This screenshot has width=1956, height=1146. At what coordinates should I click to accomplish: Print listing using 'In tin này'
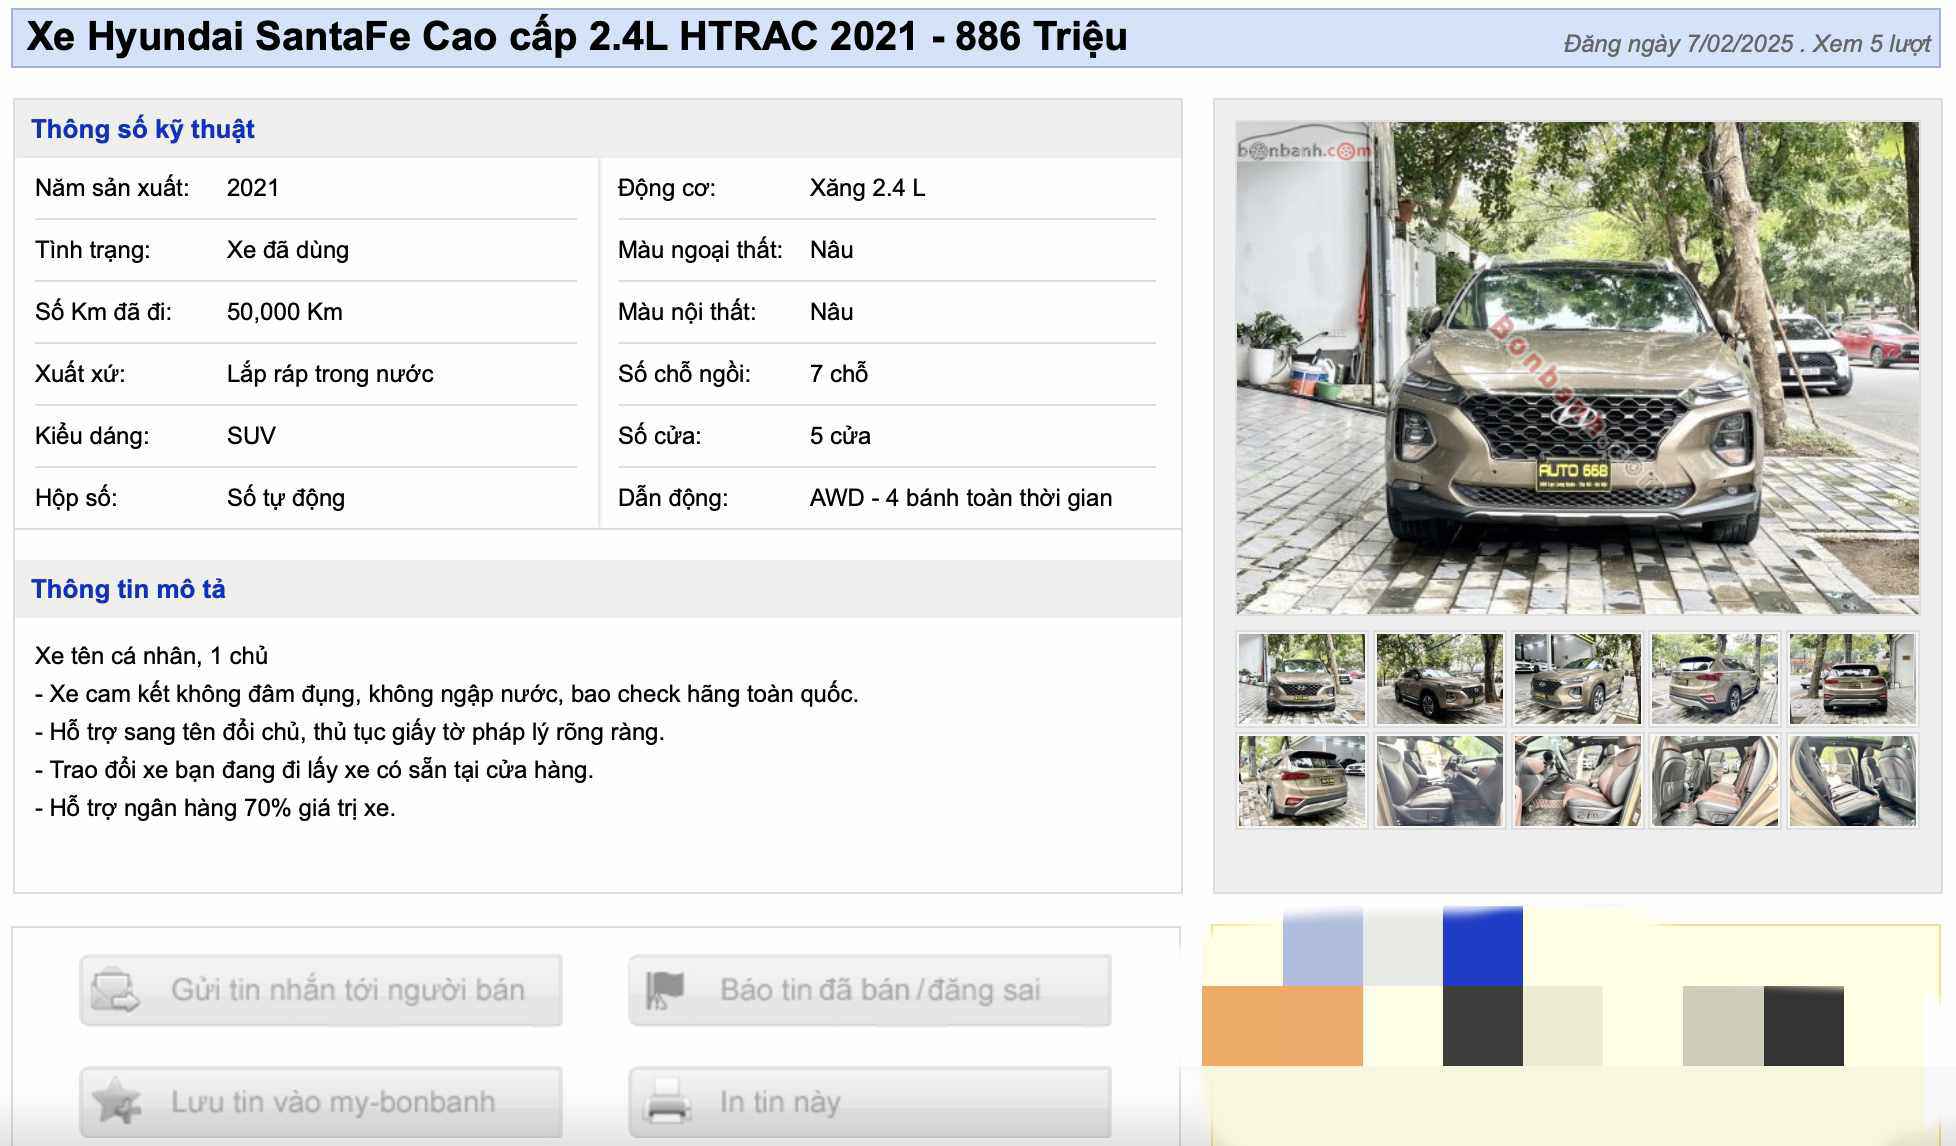pyautogui.click(x=870, y=1102)
